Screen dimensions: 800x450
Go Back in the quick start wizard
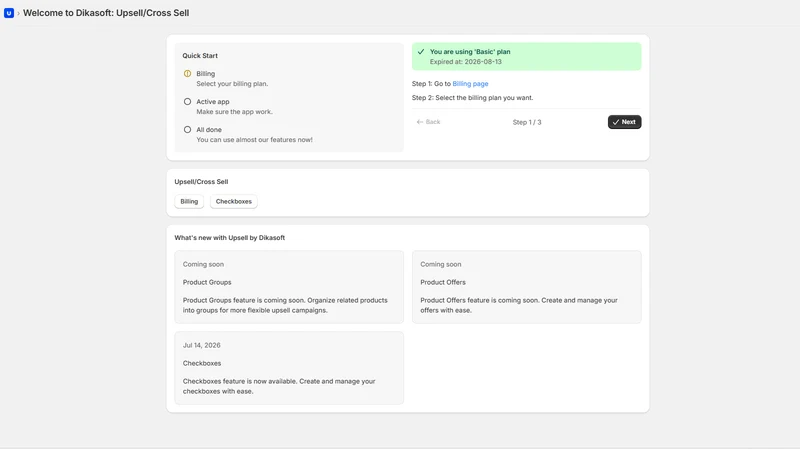pos(429,122)
